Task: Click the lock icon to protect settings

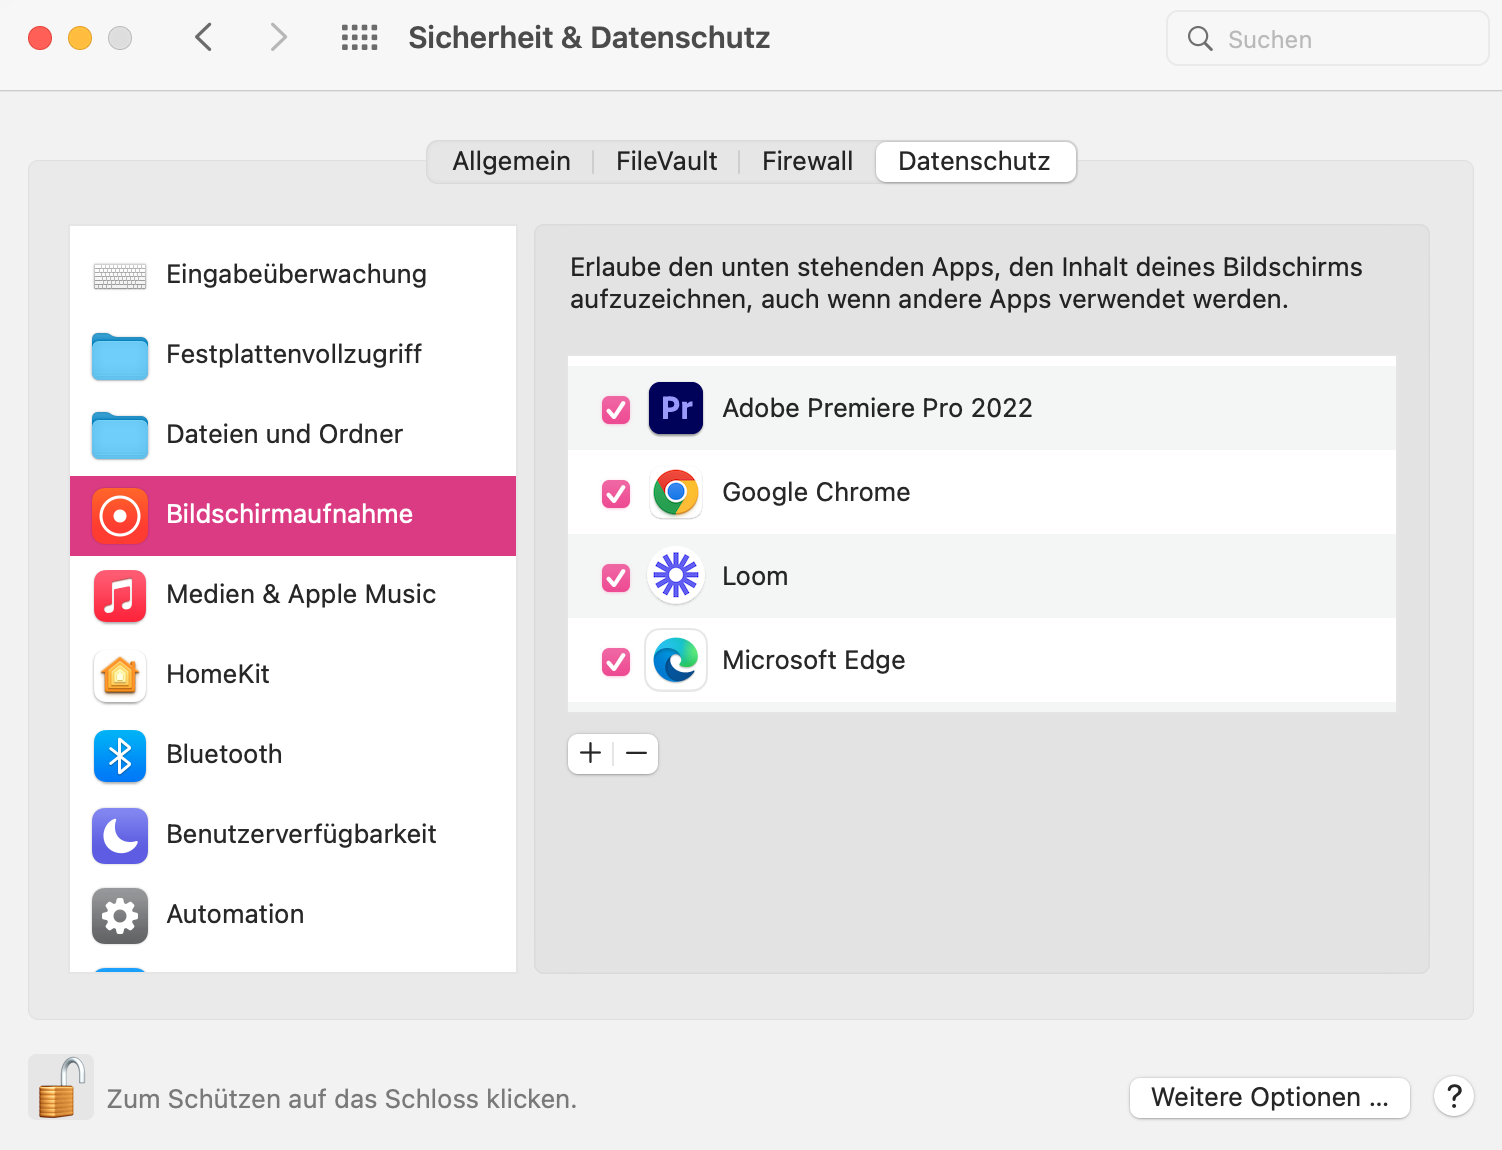Action: [60, 1087]
